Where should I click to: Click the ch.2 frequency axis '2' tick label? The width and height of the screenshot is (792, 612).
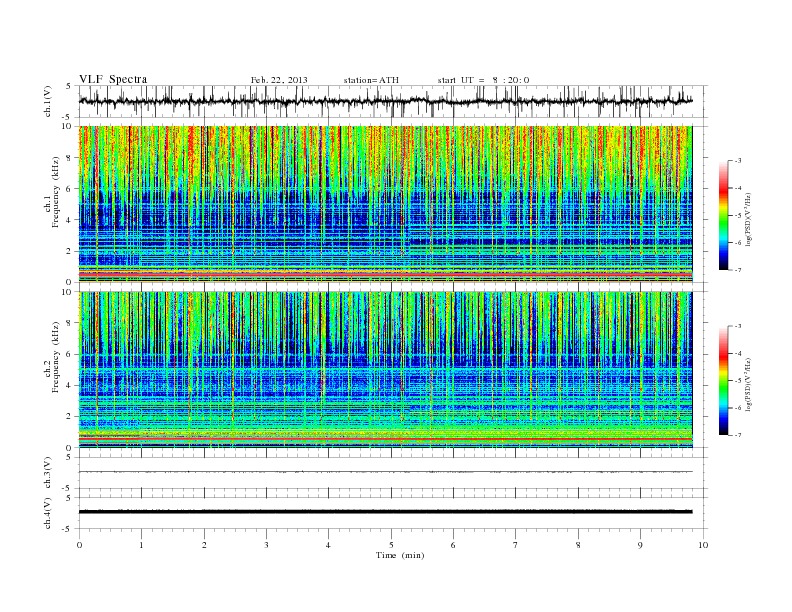69,417
